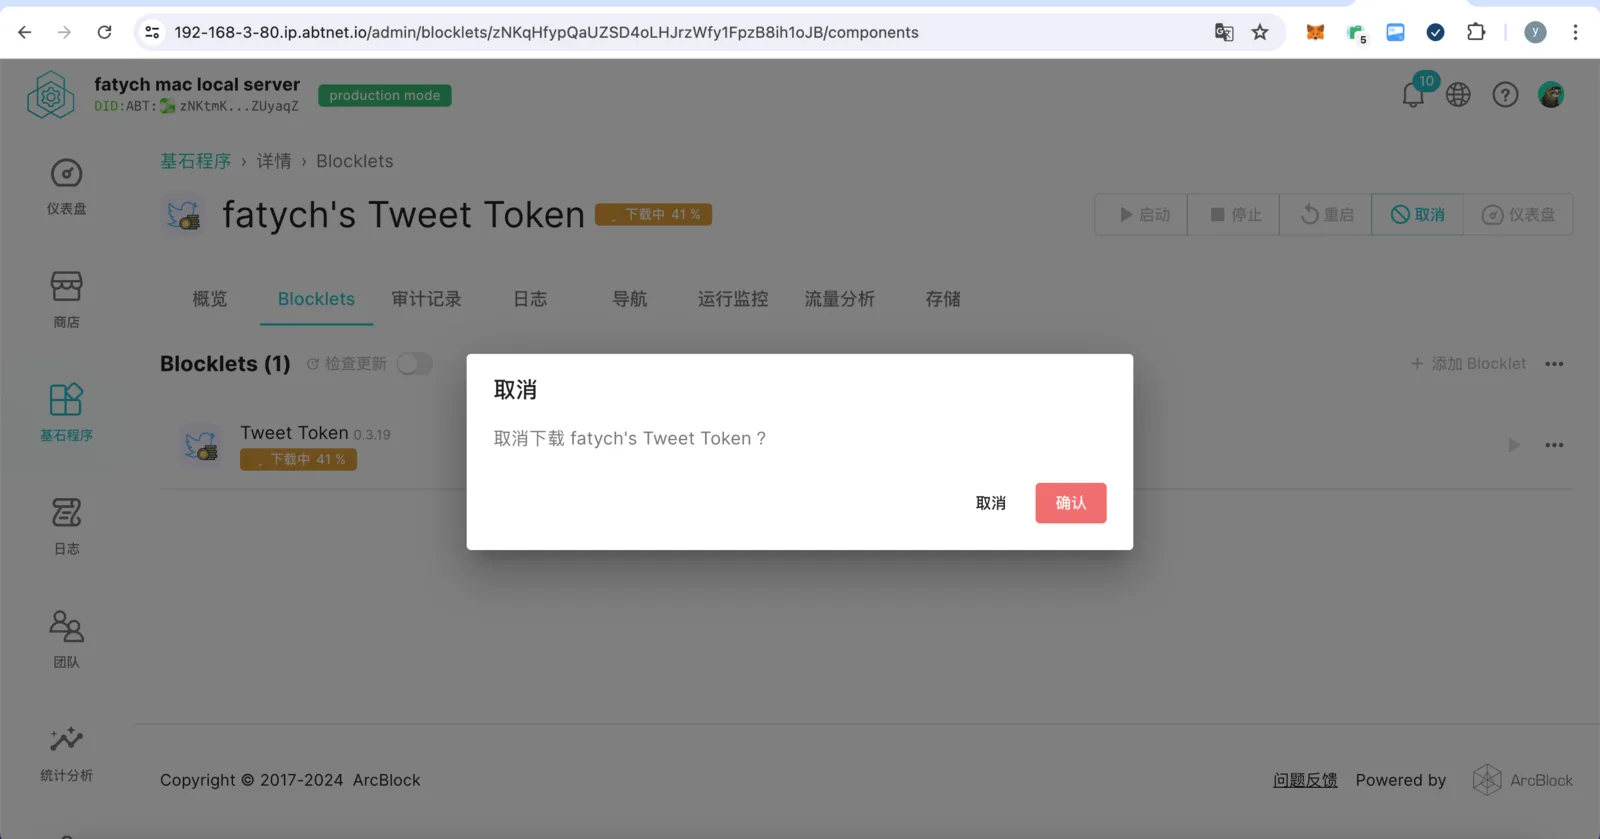Open 仪表盘 dashboard in sidebar
The height and width of the screenshot is (839, 1600).
[x=66, y=187]
